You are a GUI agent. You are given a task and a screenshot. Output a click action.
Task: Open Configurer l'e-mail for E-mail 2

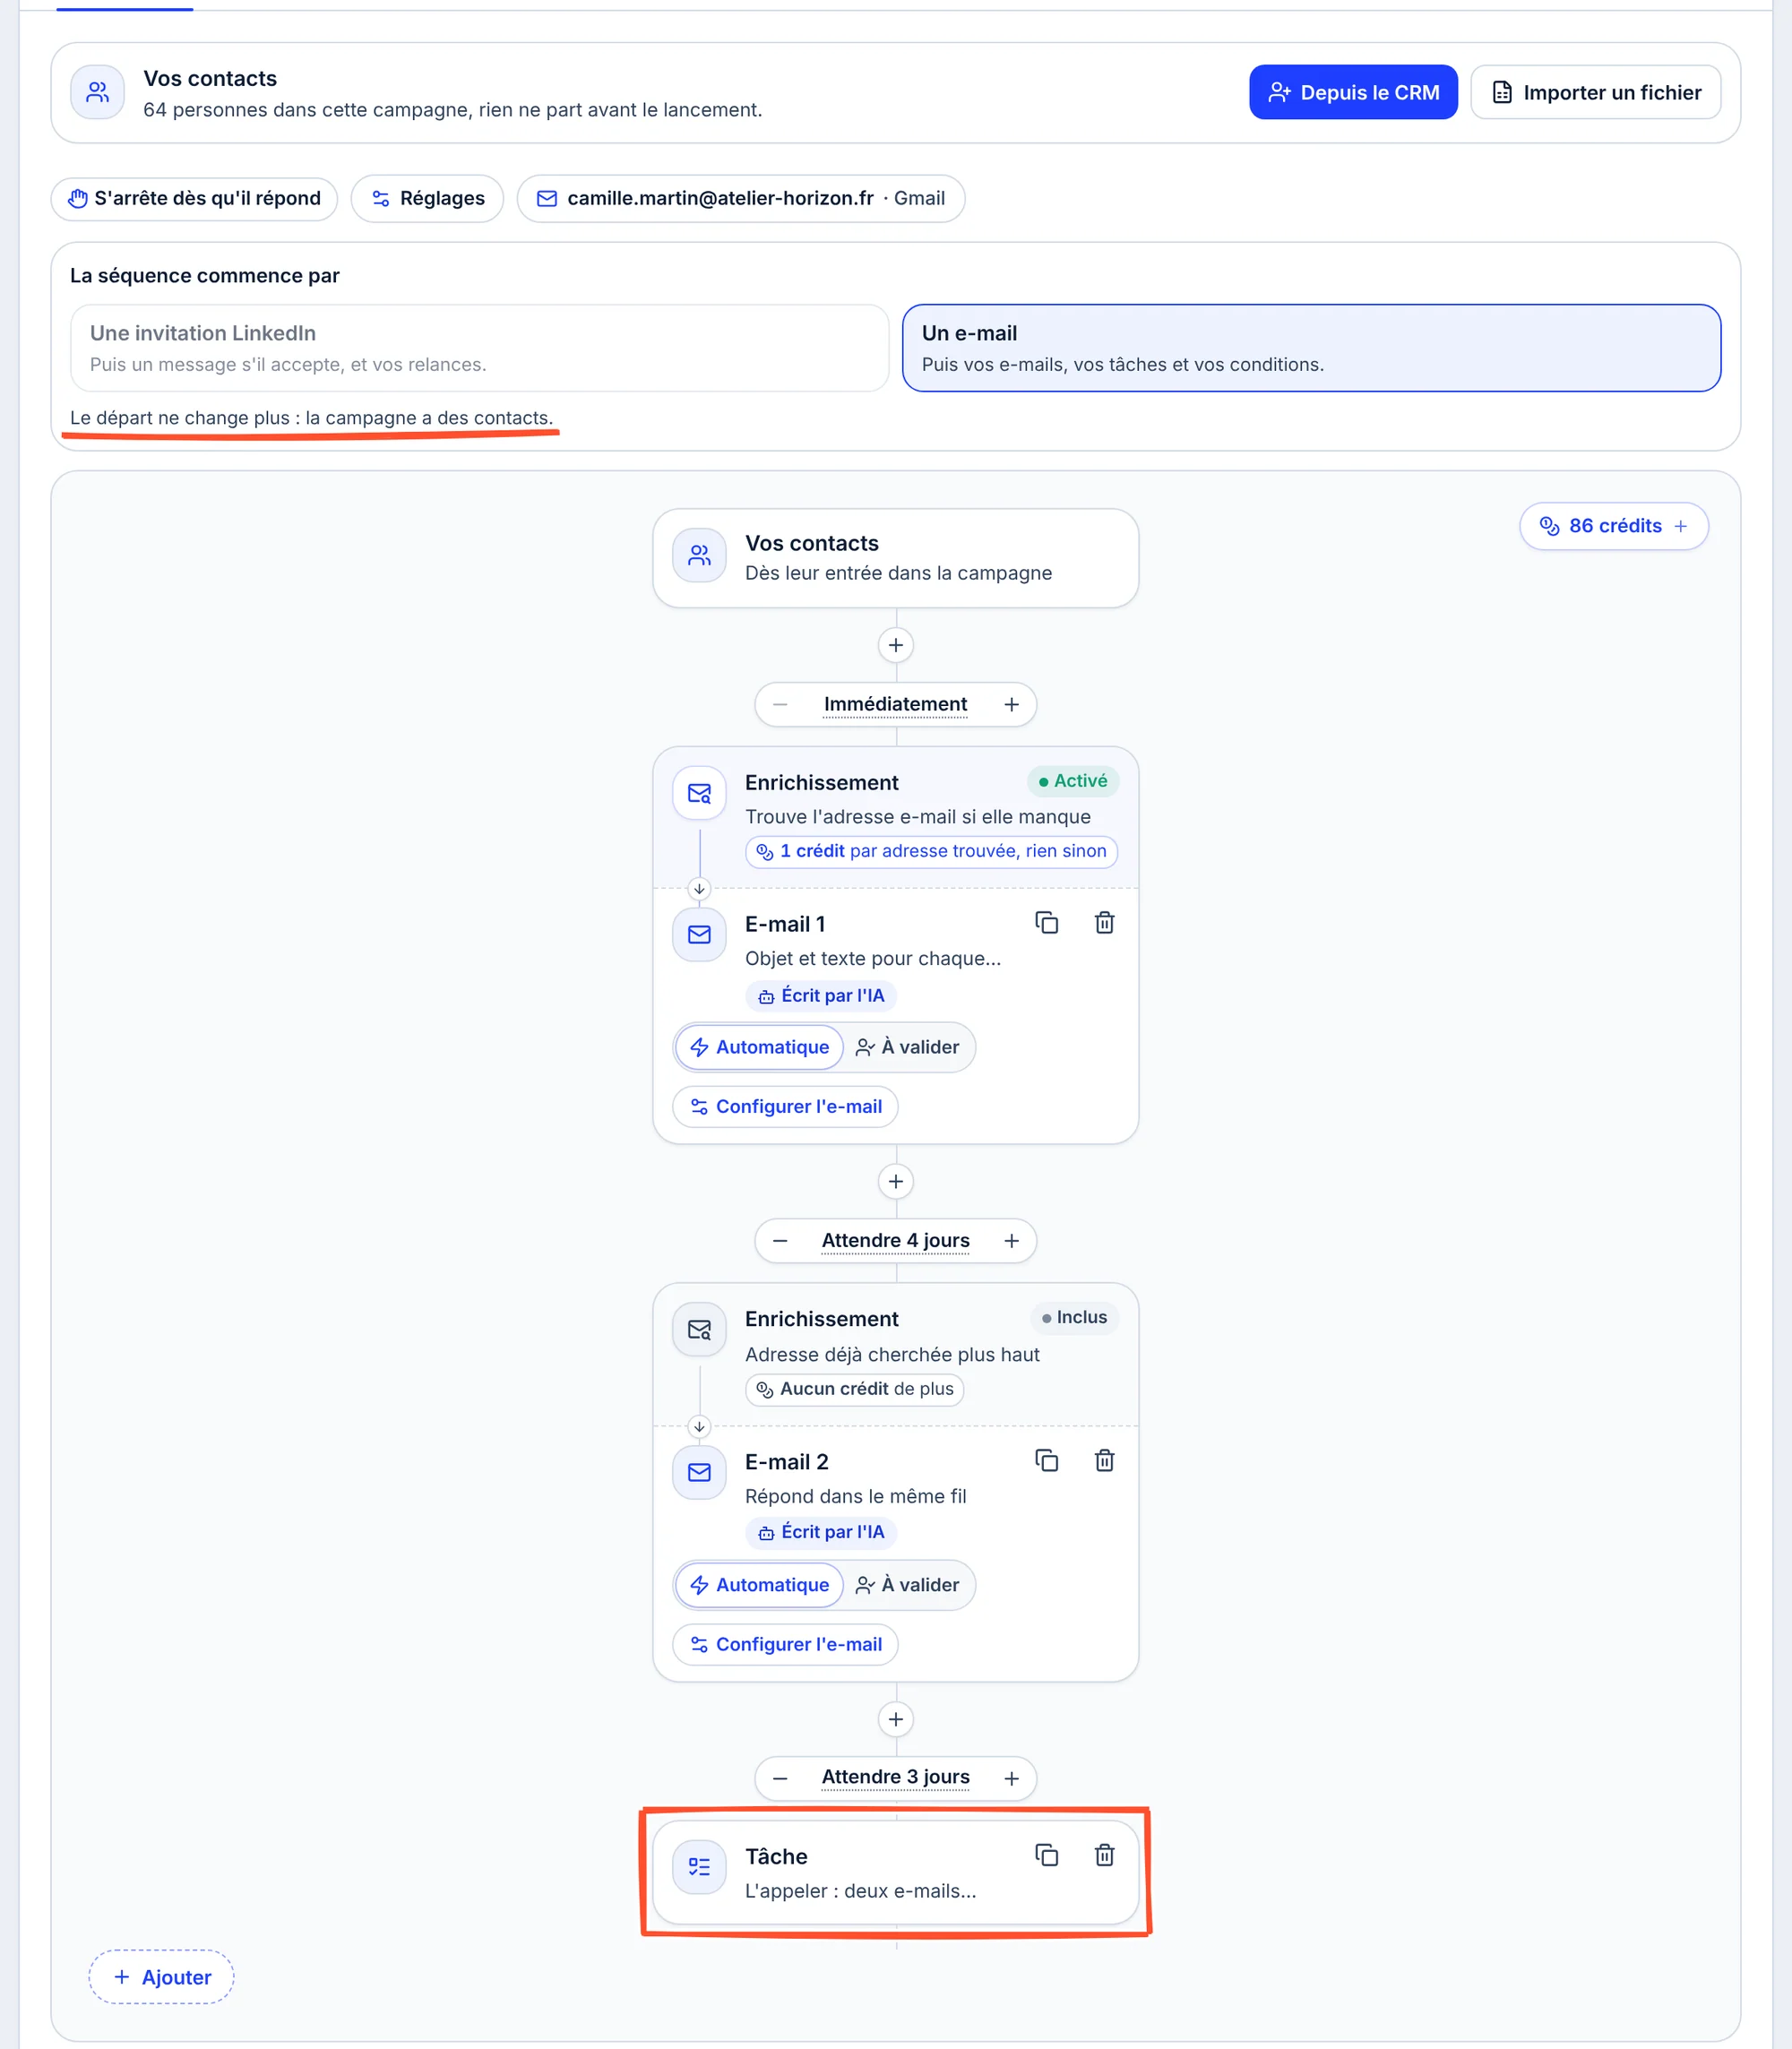[785, 1645]
